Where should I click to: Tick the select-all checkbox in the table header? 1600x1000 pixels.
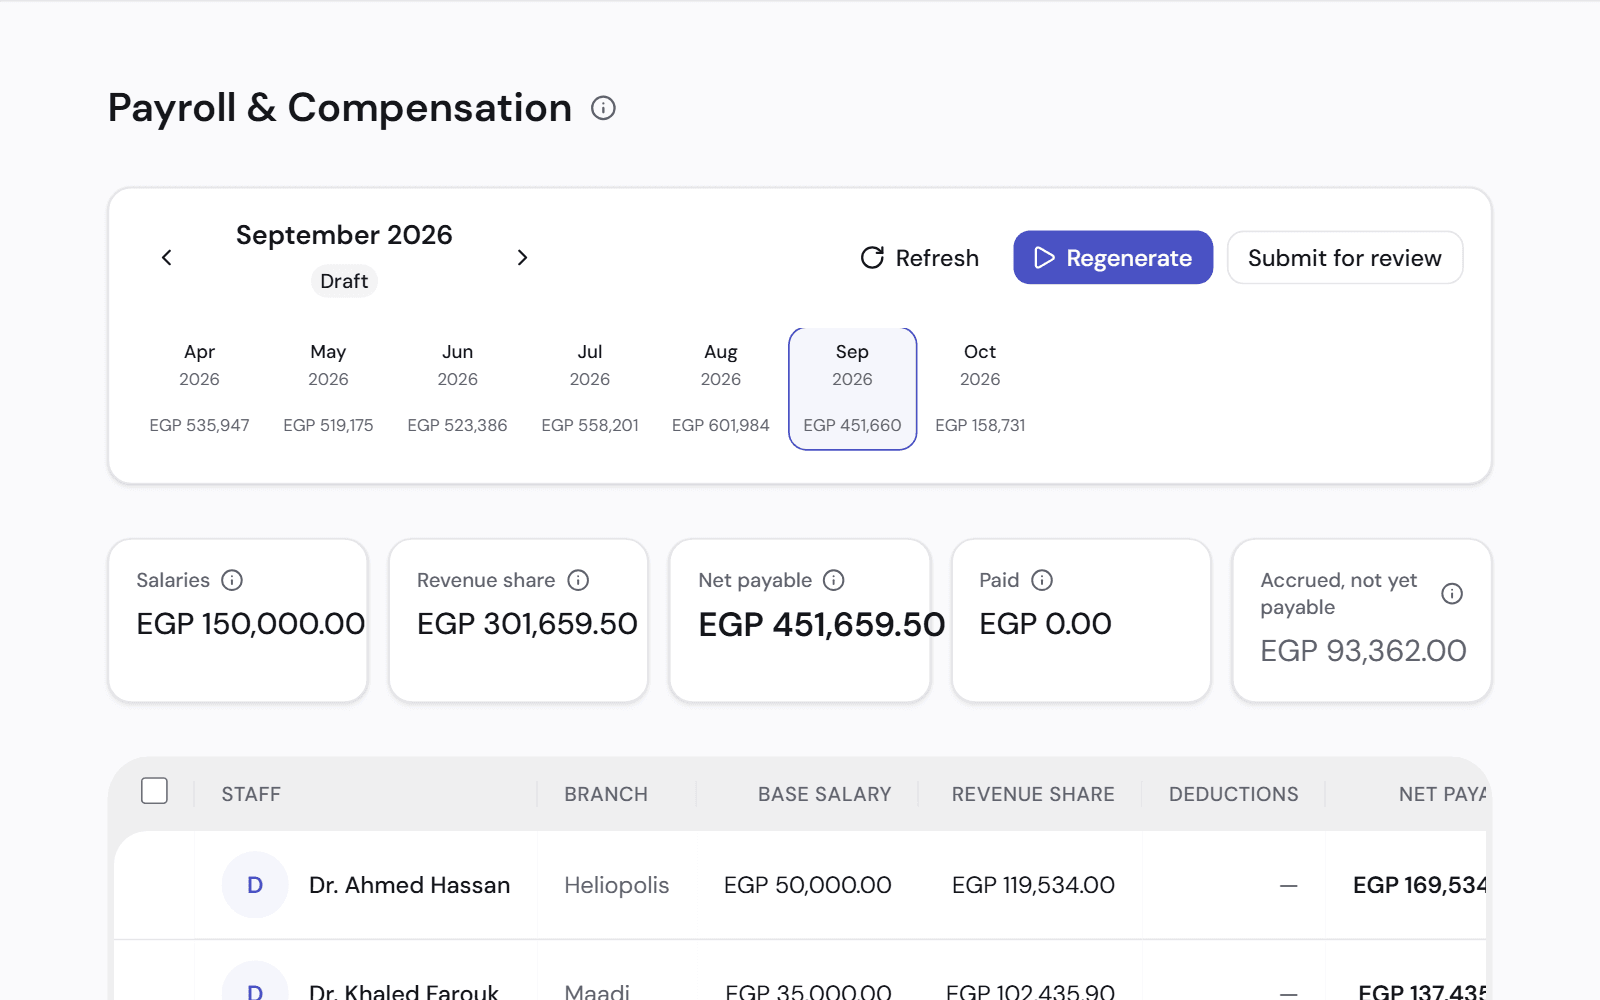point(155,791)
